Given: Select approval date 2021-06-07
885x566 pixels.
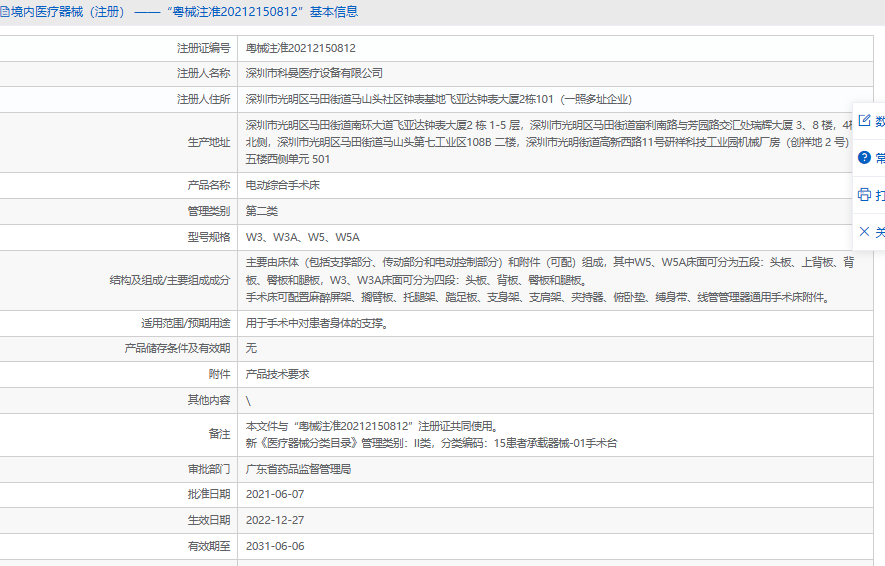Looking at the screenshot, I should (x=275, y=494).
